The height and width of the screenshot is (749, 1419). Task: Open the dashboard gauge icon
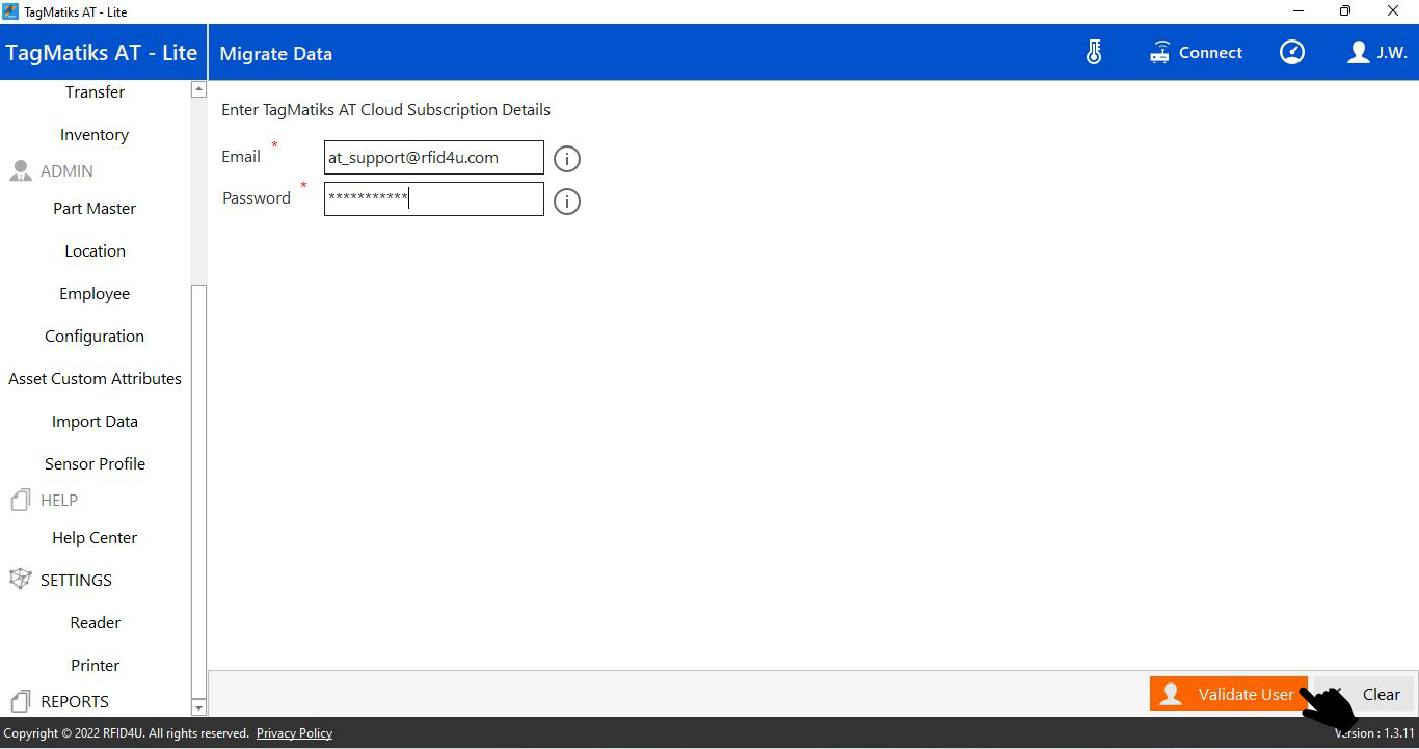coord(1292,53)
